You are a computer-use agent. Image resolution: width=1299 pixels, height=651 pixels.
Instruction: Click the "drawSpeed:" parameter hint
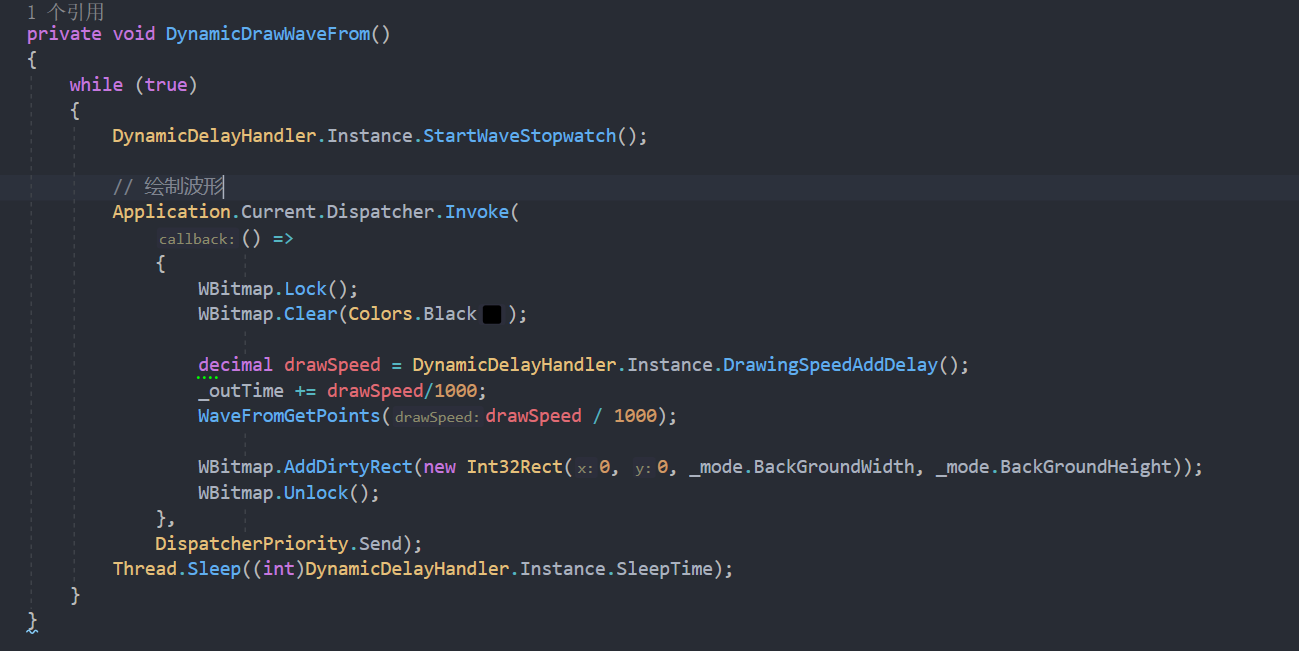click(x=438, y=417)
